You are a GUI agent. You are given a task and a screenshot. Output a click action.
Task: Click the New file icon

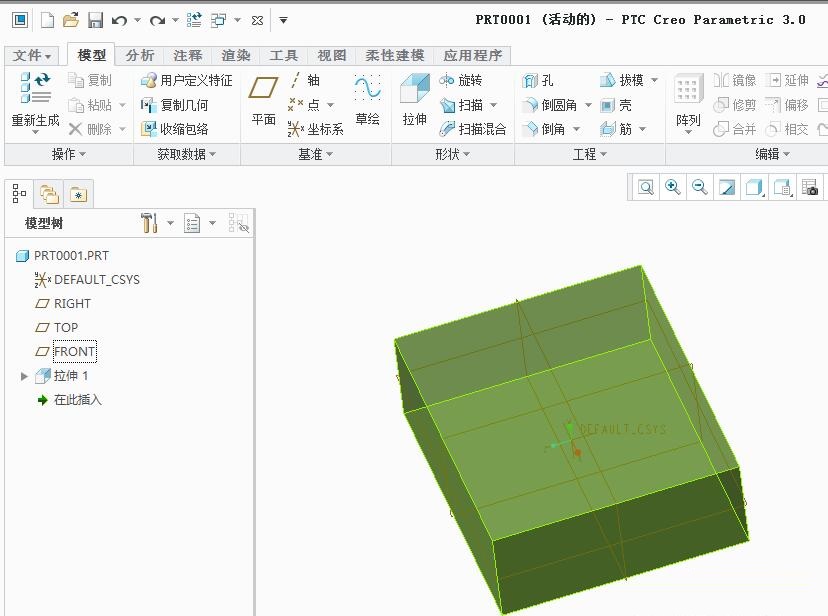[48, 21]
